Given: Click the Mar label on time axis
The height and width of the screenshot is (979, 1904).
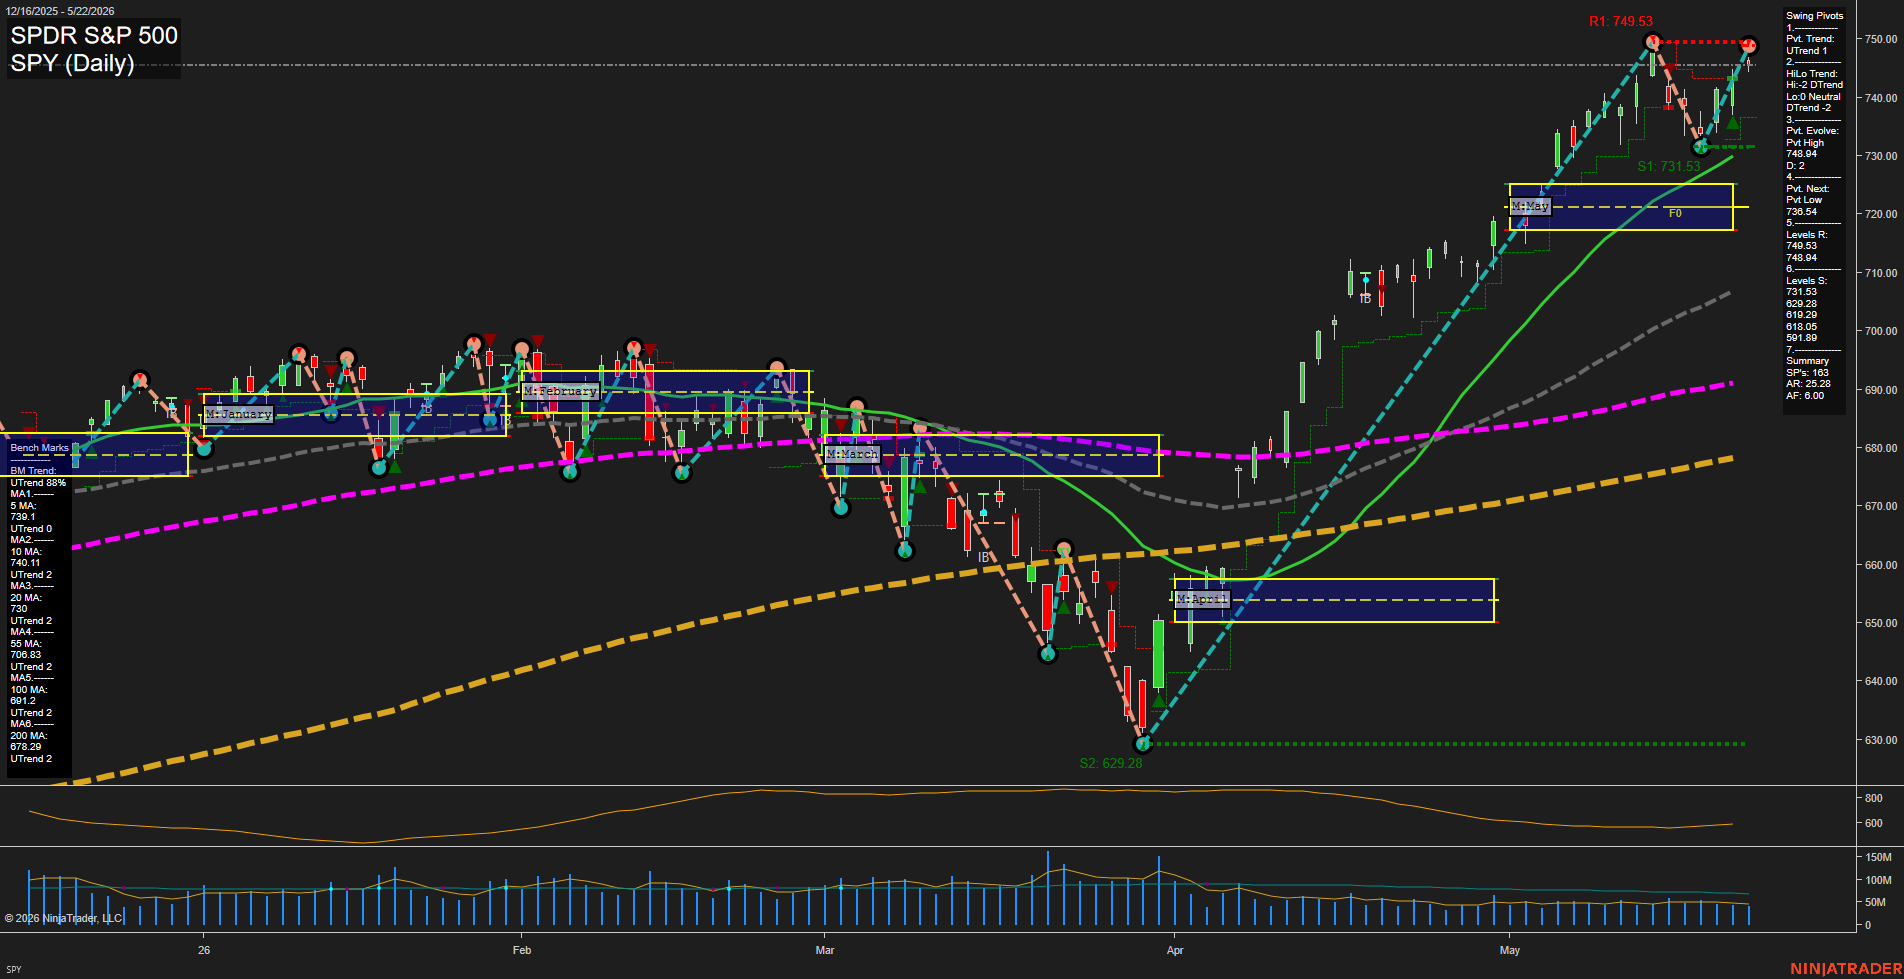Looking at the screenshot, I should [x=825, y=950].
